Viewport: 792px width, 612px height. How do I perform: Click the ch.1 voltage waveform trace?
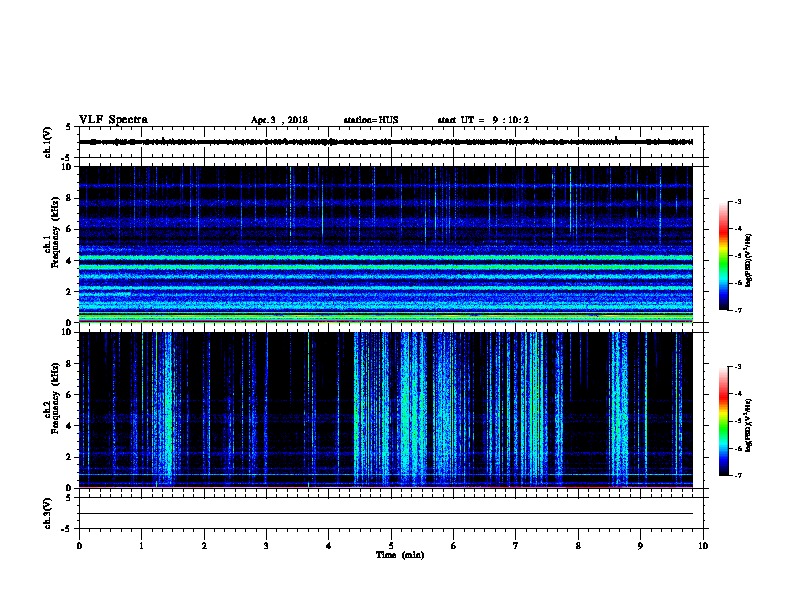point(386,142)
